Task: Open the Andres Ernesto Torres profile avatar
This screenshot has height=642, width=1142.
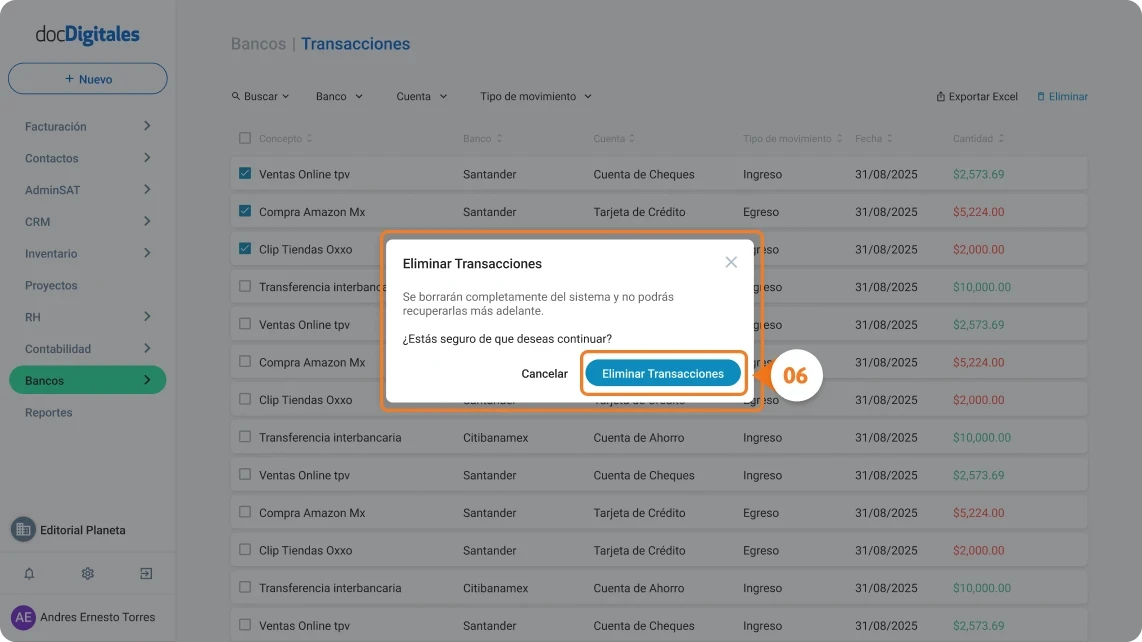Action: [24, 617]
